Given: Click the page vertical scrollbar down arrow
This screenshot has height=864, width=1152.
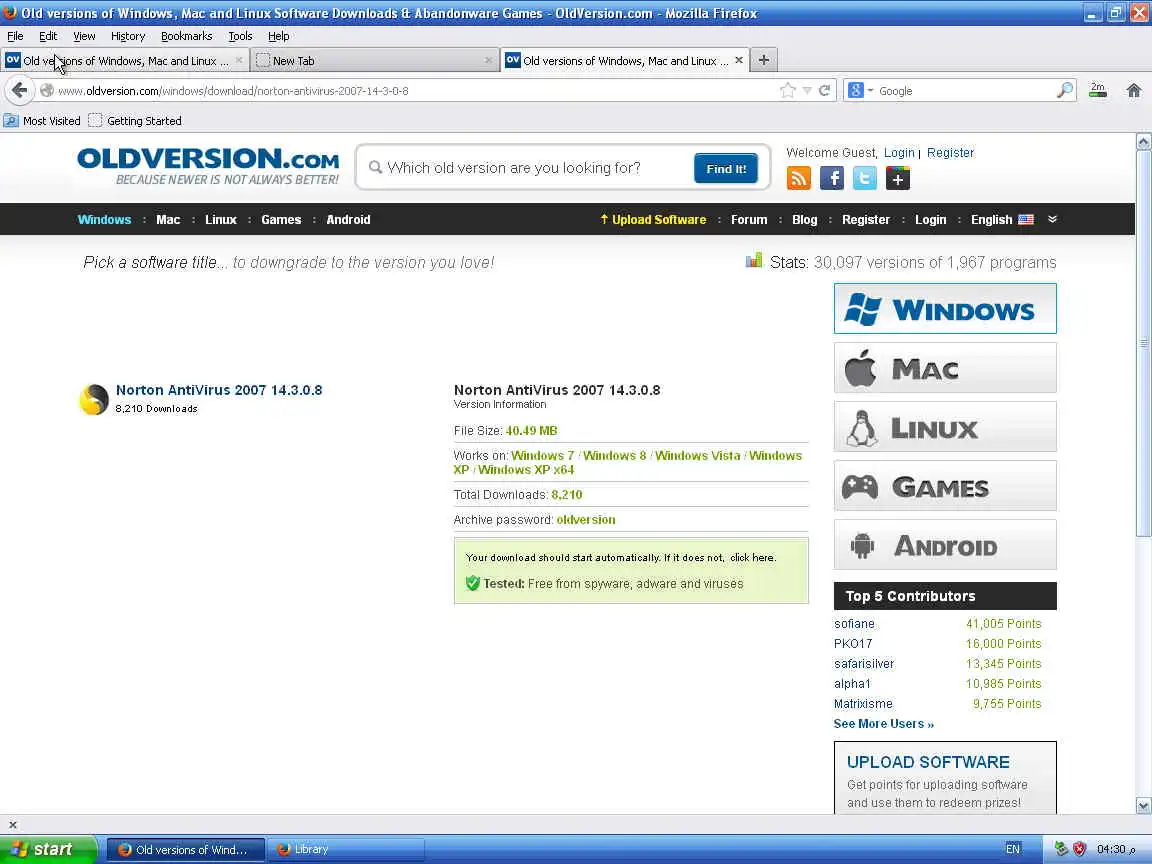Looking at the screenshot, I should pos(1143,806).
